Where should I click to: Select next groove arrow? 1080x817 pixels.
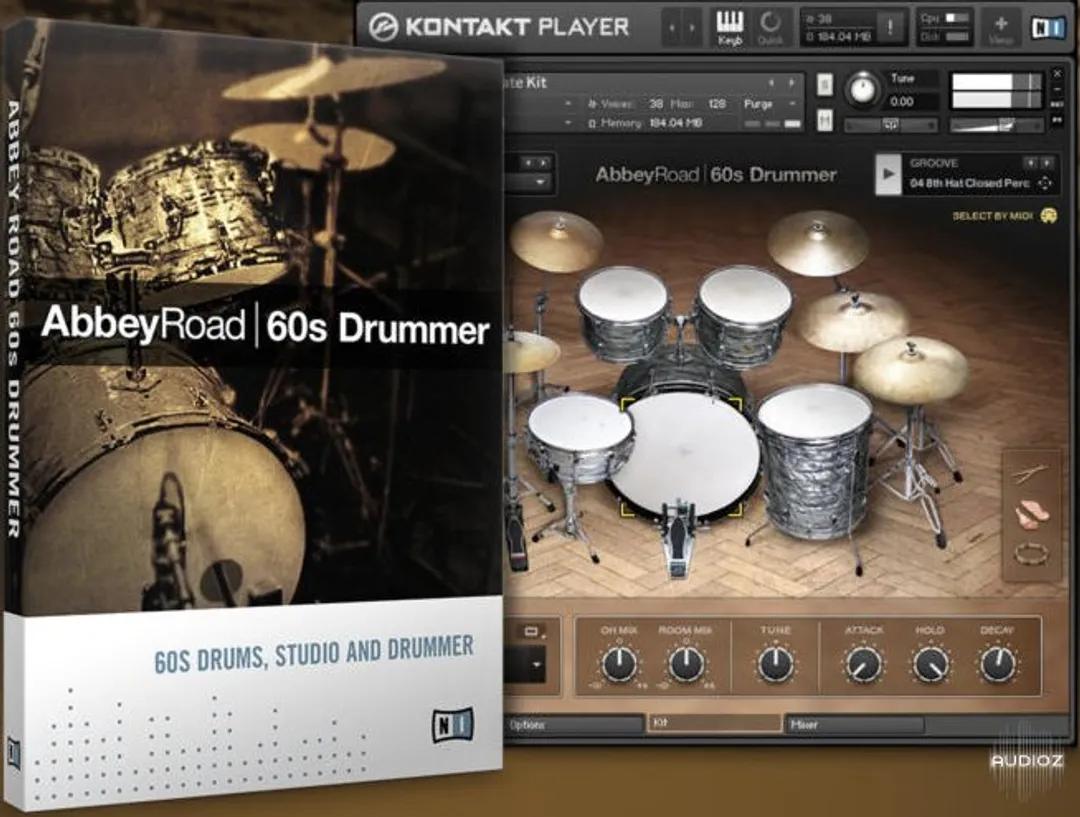click(1047, 163)
